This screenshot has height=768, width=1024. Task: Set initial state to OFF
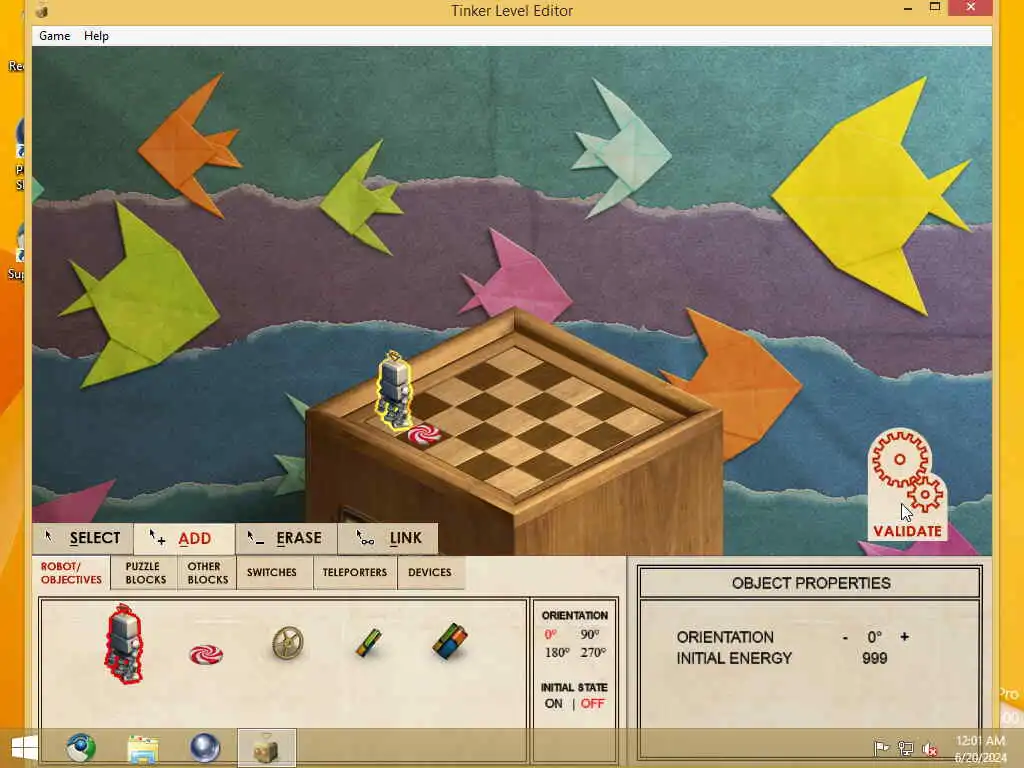[592, 703]
